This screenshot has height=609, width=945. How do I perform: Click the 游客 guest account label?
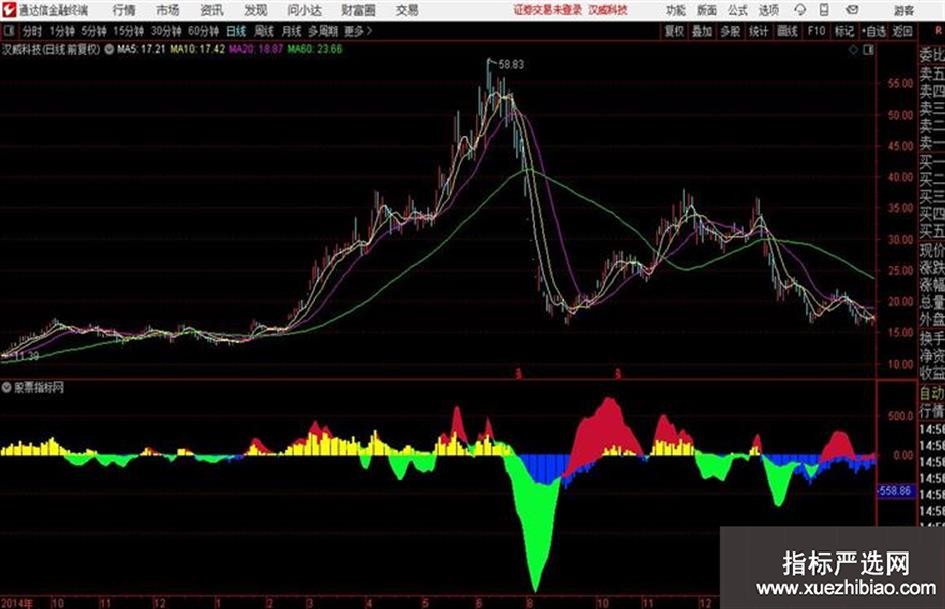pos(904,10)
